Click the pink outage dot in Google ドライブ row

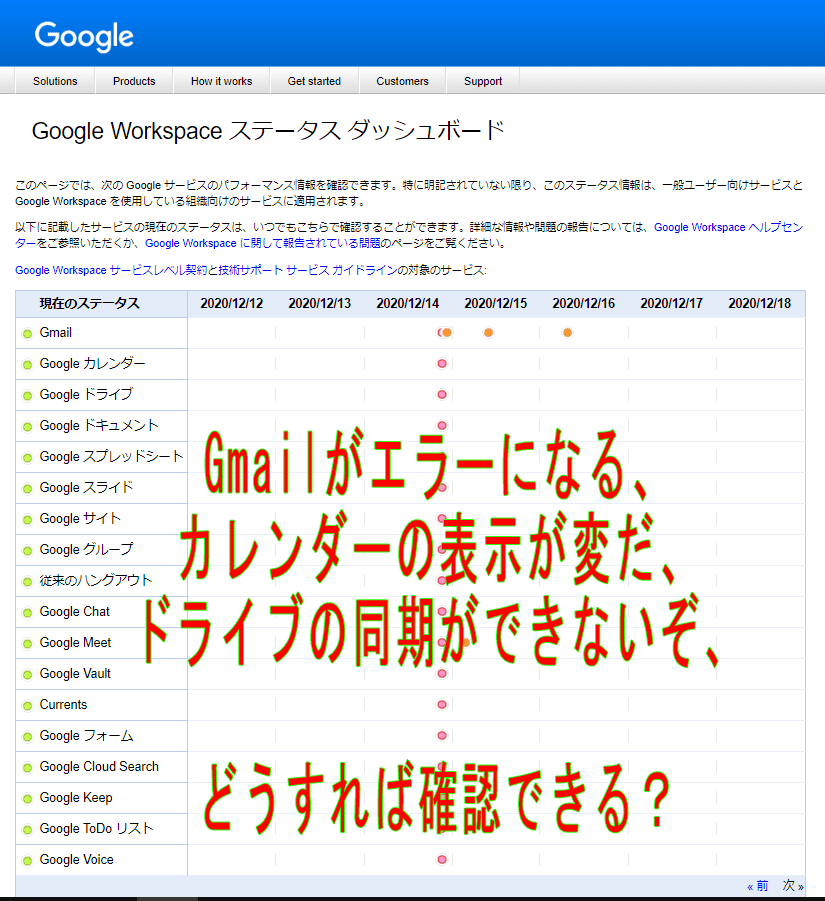pyautogui.click(x=441, y=395)
